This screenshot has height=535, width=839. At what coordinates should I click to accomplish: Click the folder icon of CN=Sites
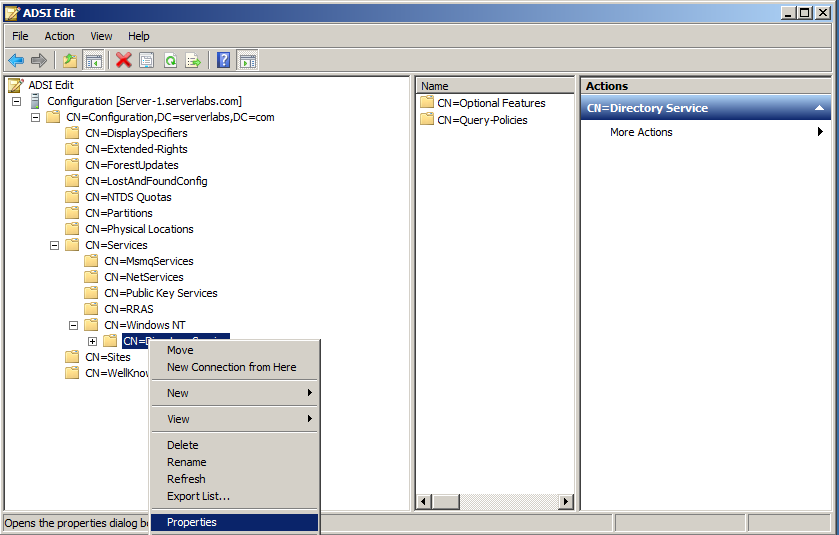(x=72, y=357)
